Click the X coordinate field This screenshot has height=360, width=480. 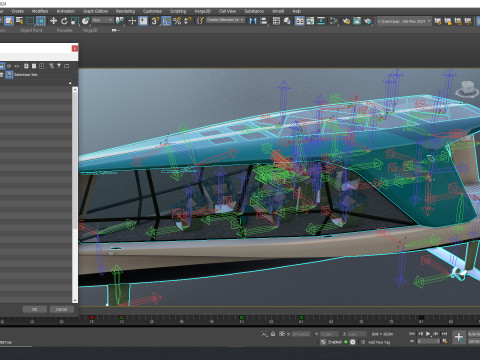point(301,334)
